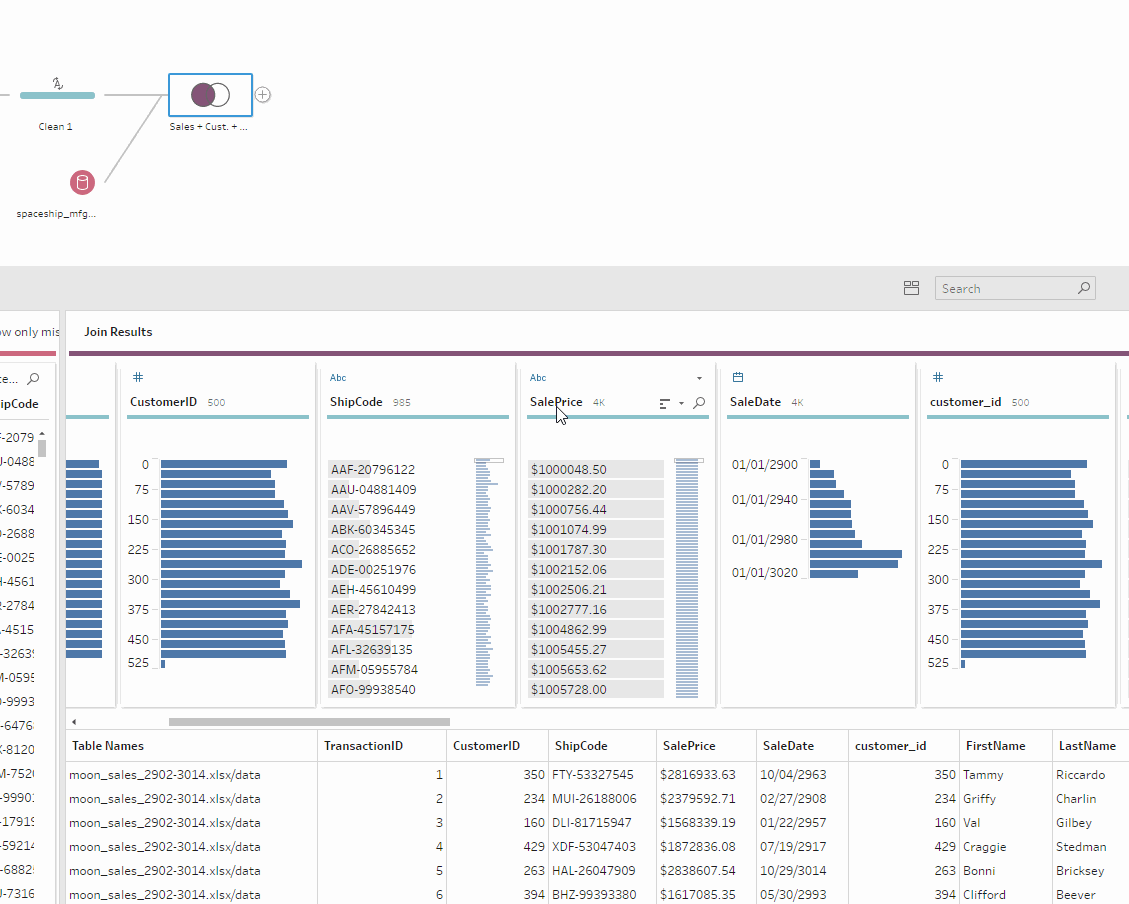
Task: Select the Clean 1 step in the flow
Action: pyautogui.click(x=56, y=95)
